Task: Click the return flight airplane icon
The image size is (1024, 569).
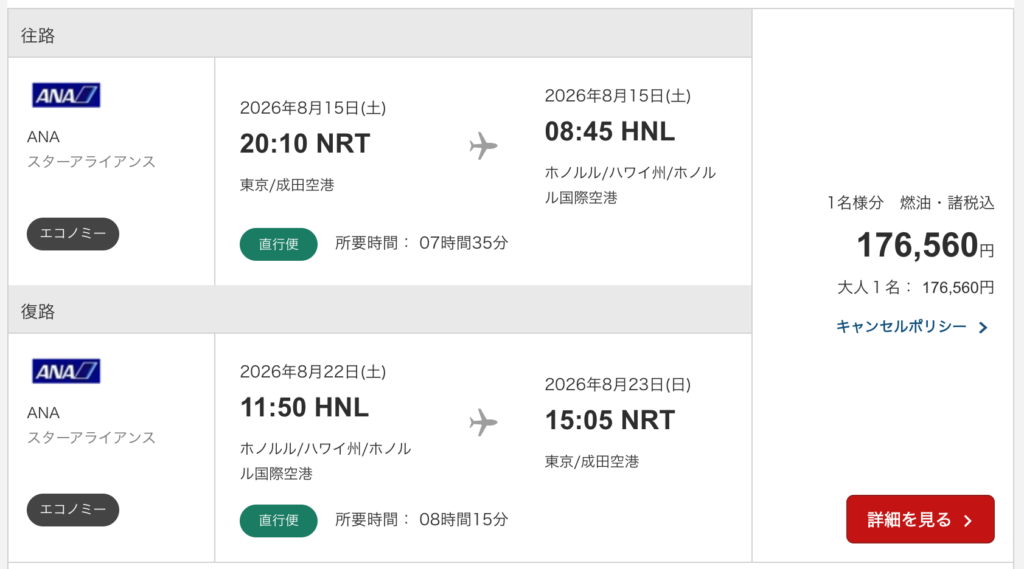Action: click(483, 422)
